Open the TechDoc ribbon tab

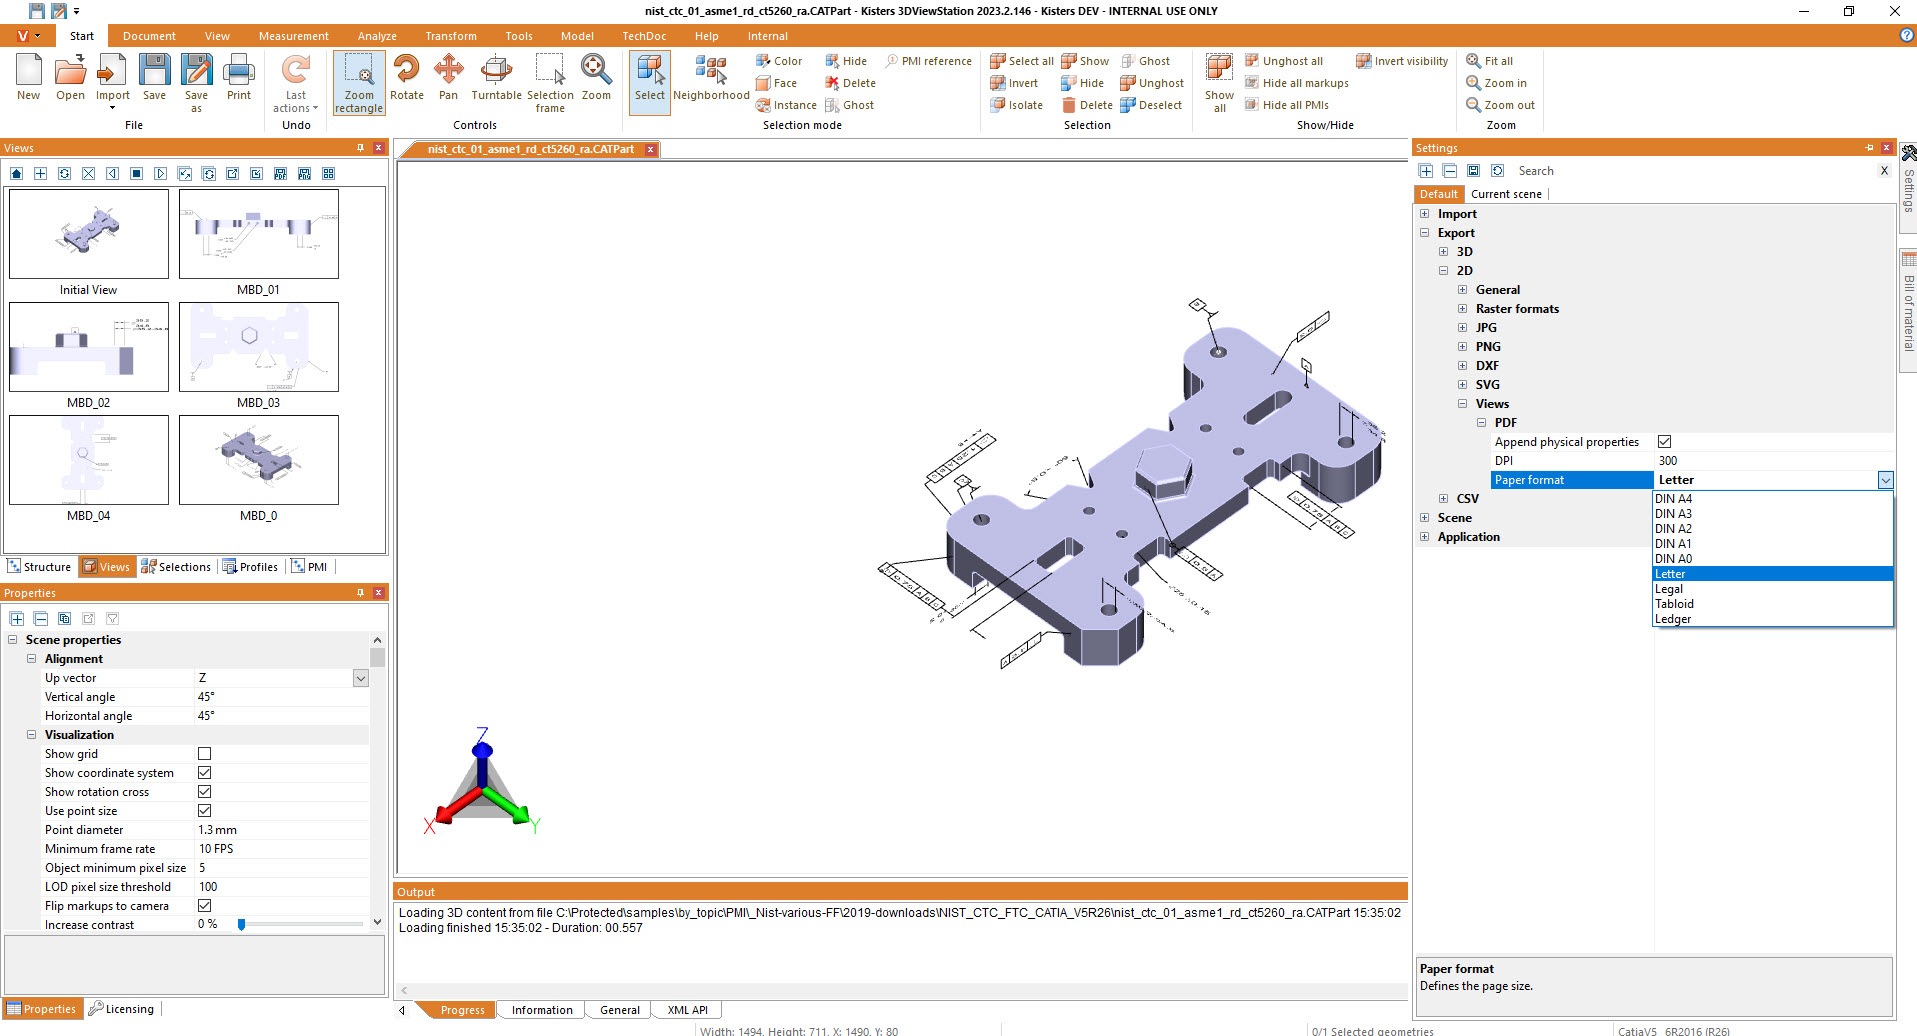[x=644, y=36]
